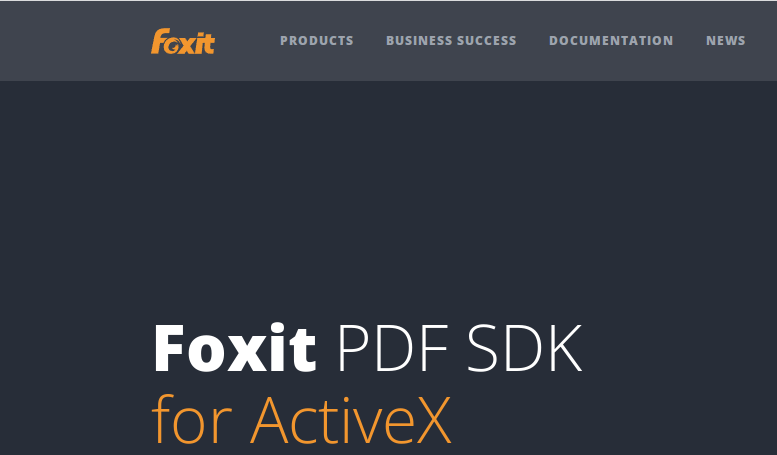The width and height of the screenshot is (777, 455).
Task: Click the orange ActiveX text
Action: tap(351, 420)
